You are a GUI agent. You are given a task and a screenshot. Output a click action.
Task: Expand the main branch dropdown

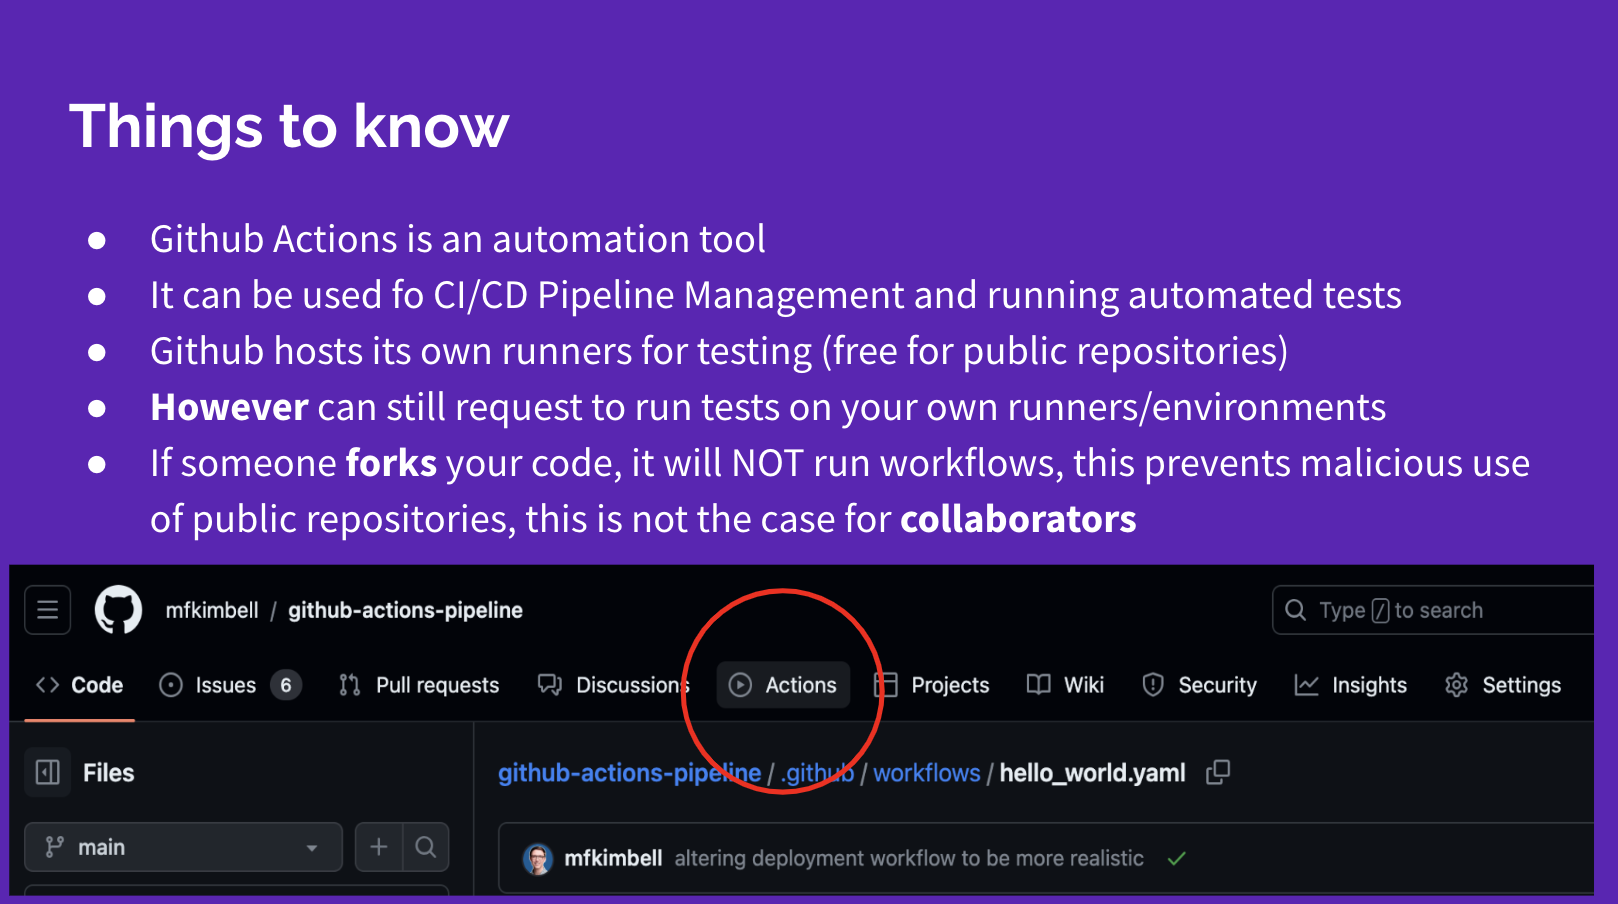(183, 847)
